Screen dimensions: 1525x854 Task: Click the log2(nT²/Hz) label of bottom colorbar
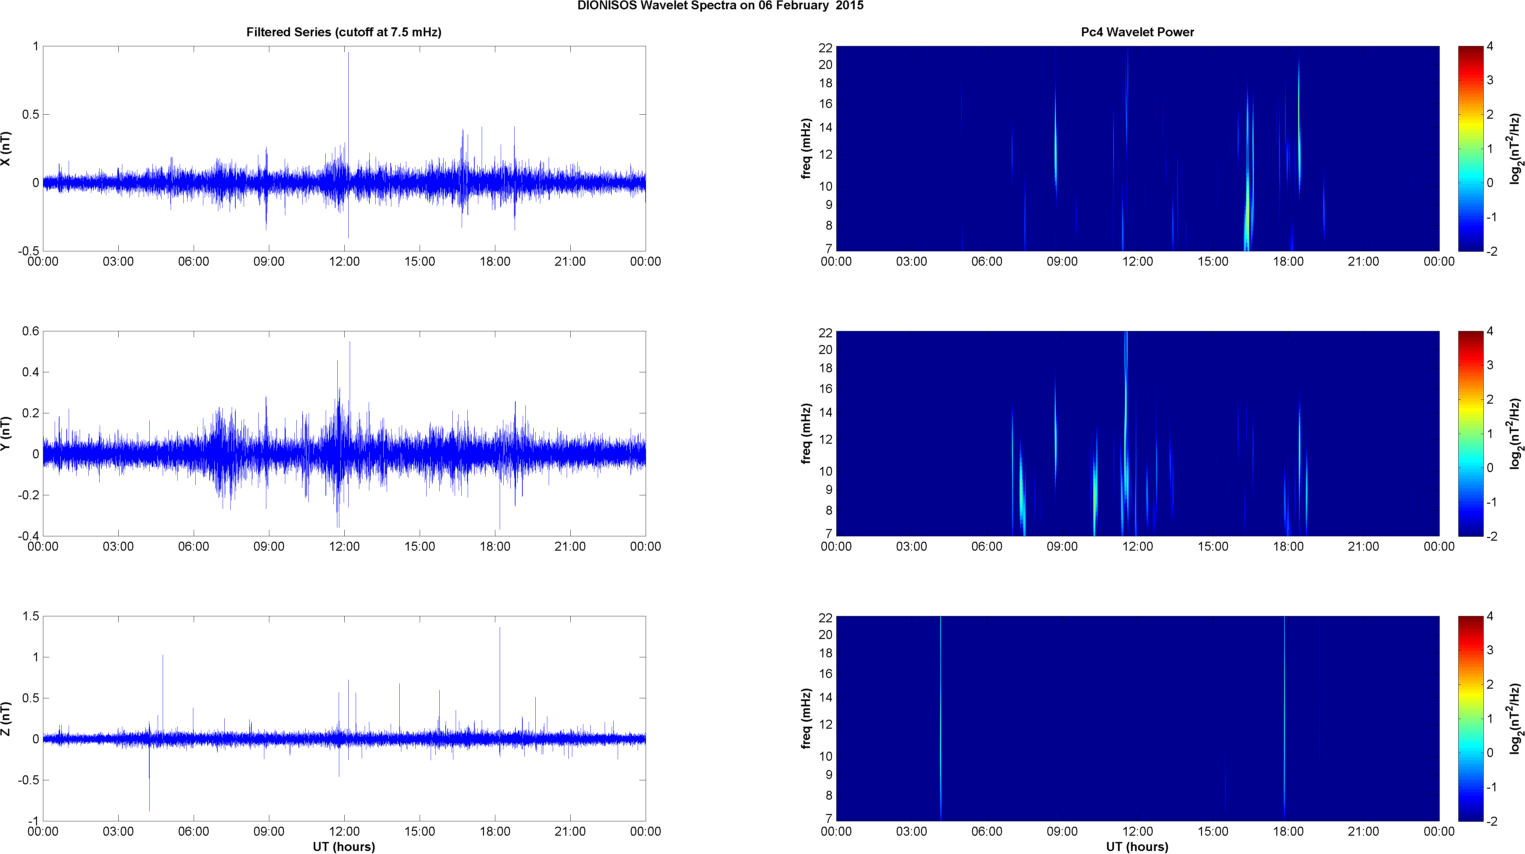[x=1516, y=718]
